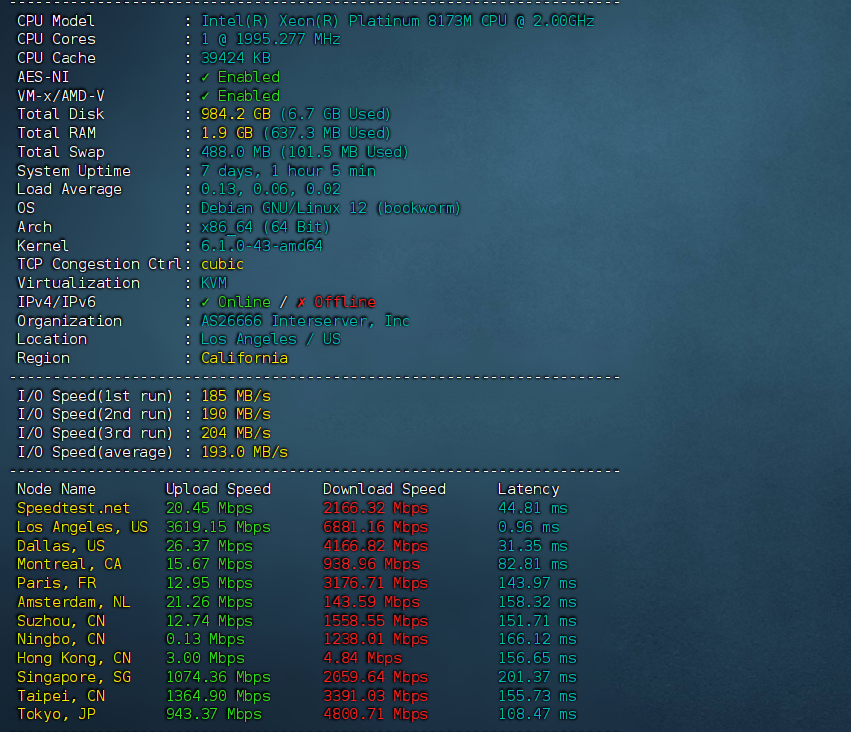Screen dimensions: 851x732
Task: Select the Tokyo latency 108.47 ms
Action: coord(537,714)
